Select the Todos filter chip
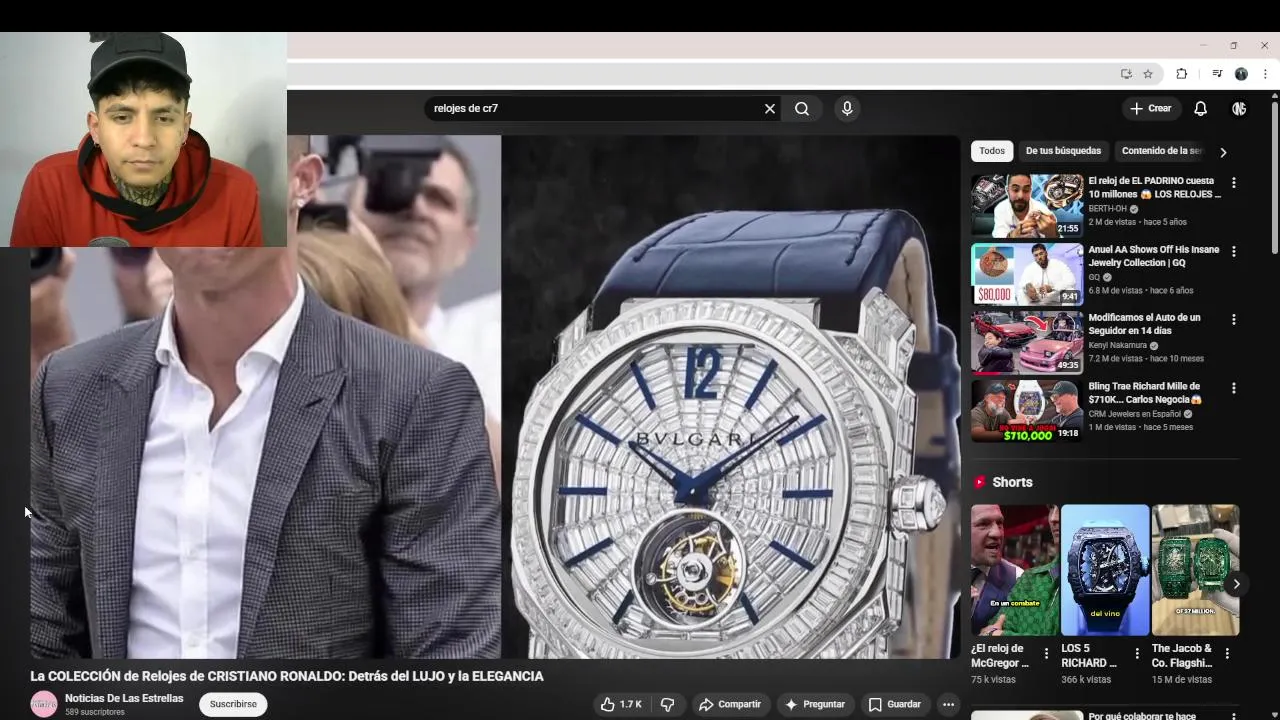1280x720 pixels. (992, 151)
